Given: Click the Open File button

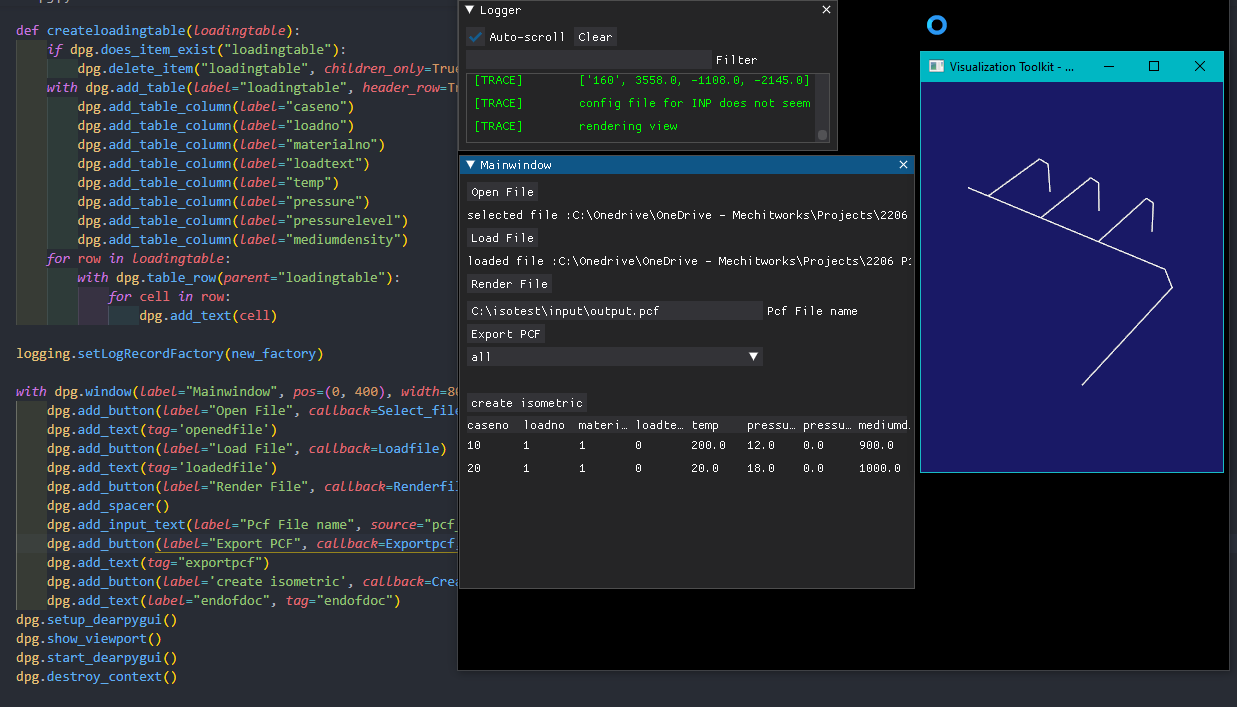Looking at the screenshot, I should click(x=502, y=192).
